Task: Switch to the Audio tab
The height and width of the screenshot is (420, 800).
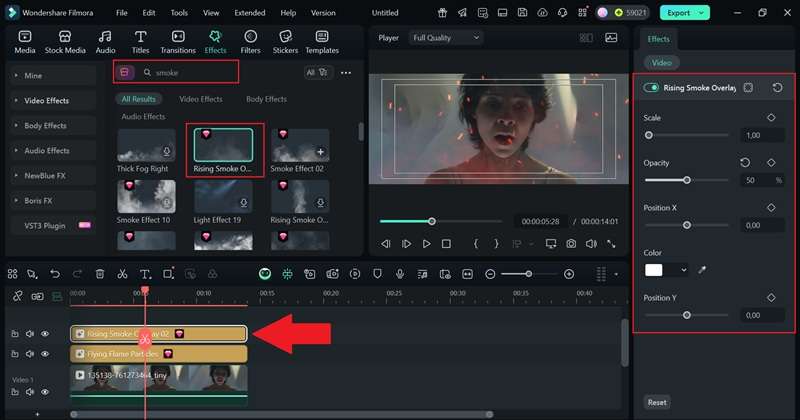Action: point(105,42)
